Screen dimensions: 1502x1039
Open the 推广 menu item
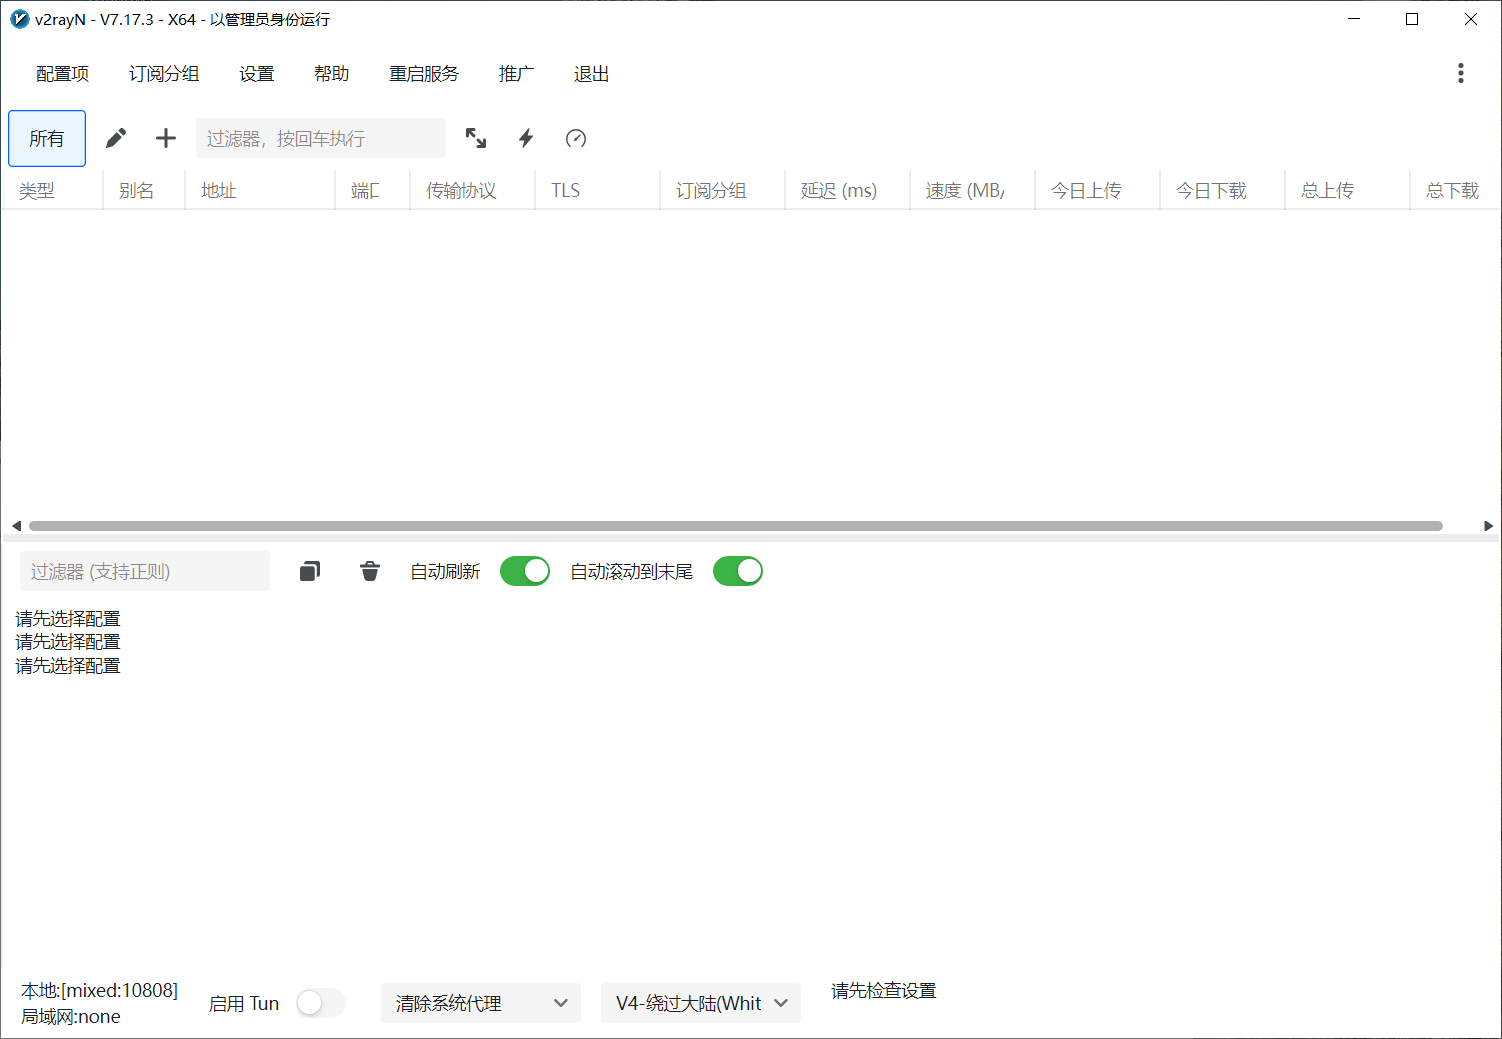[517, 74]
